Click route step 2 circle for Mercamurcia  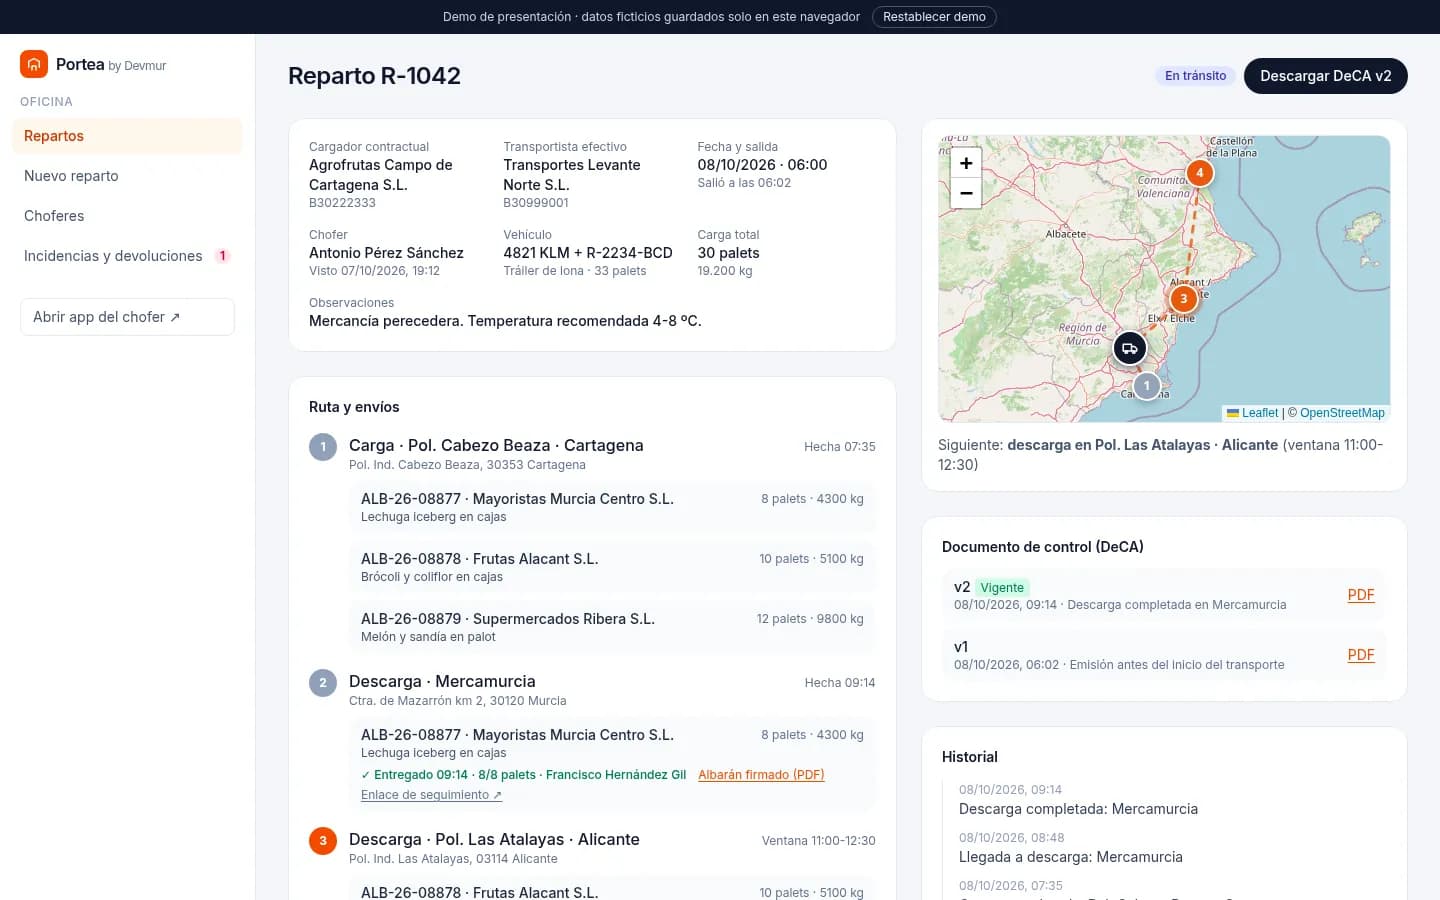point(323,683)
